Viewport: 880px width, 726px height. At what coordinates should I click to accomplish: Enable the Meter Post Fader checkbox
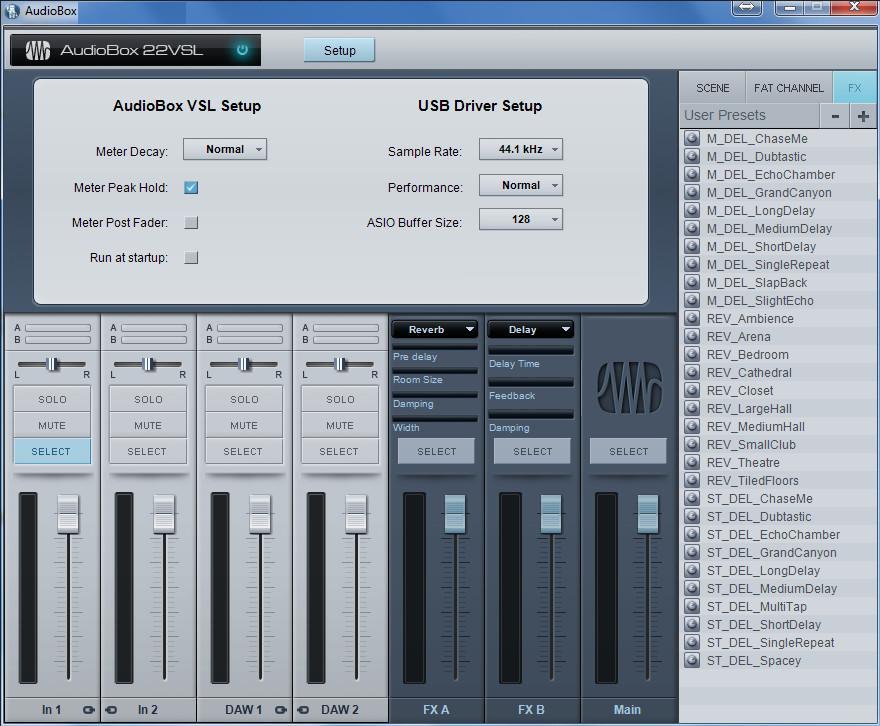(191, 222)
